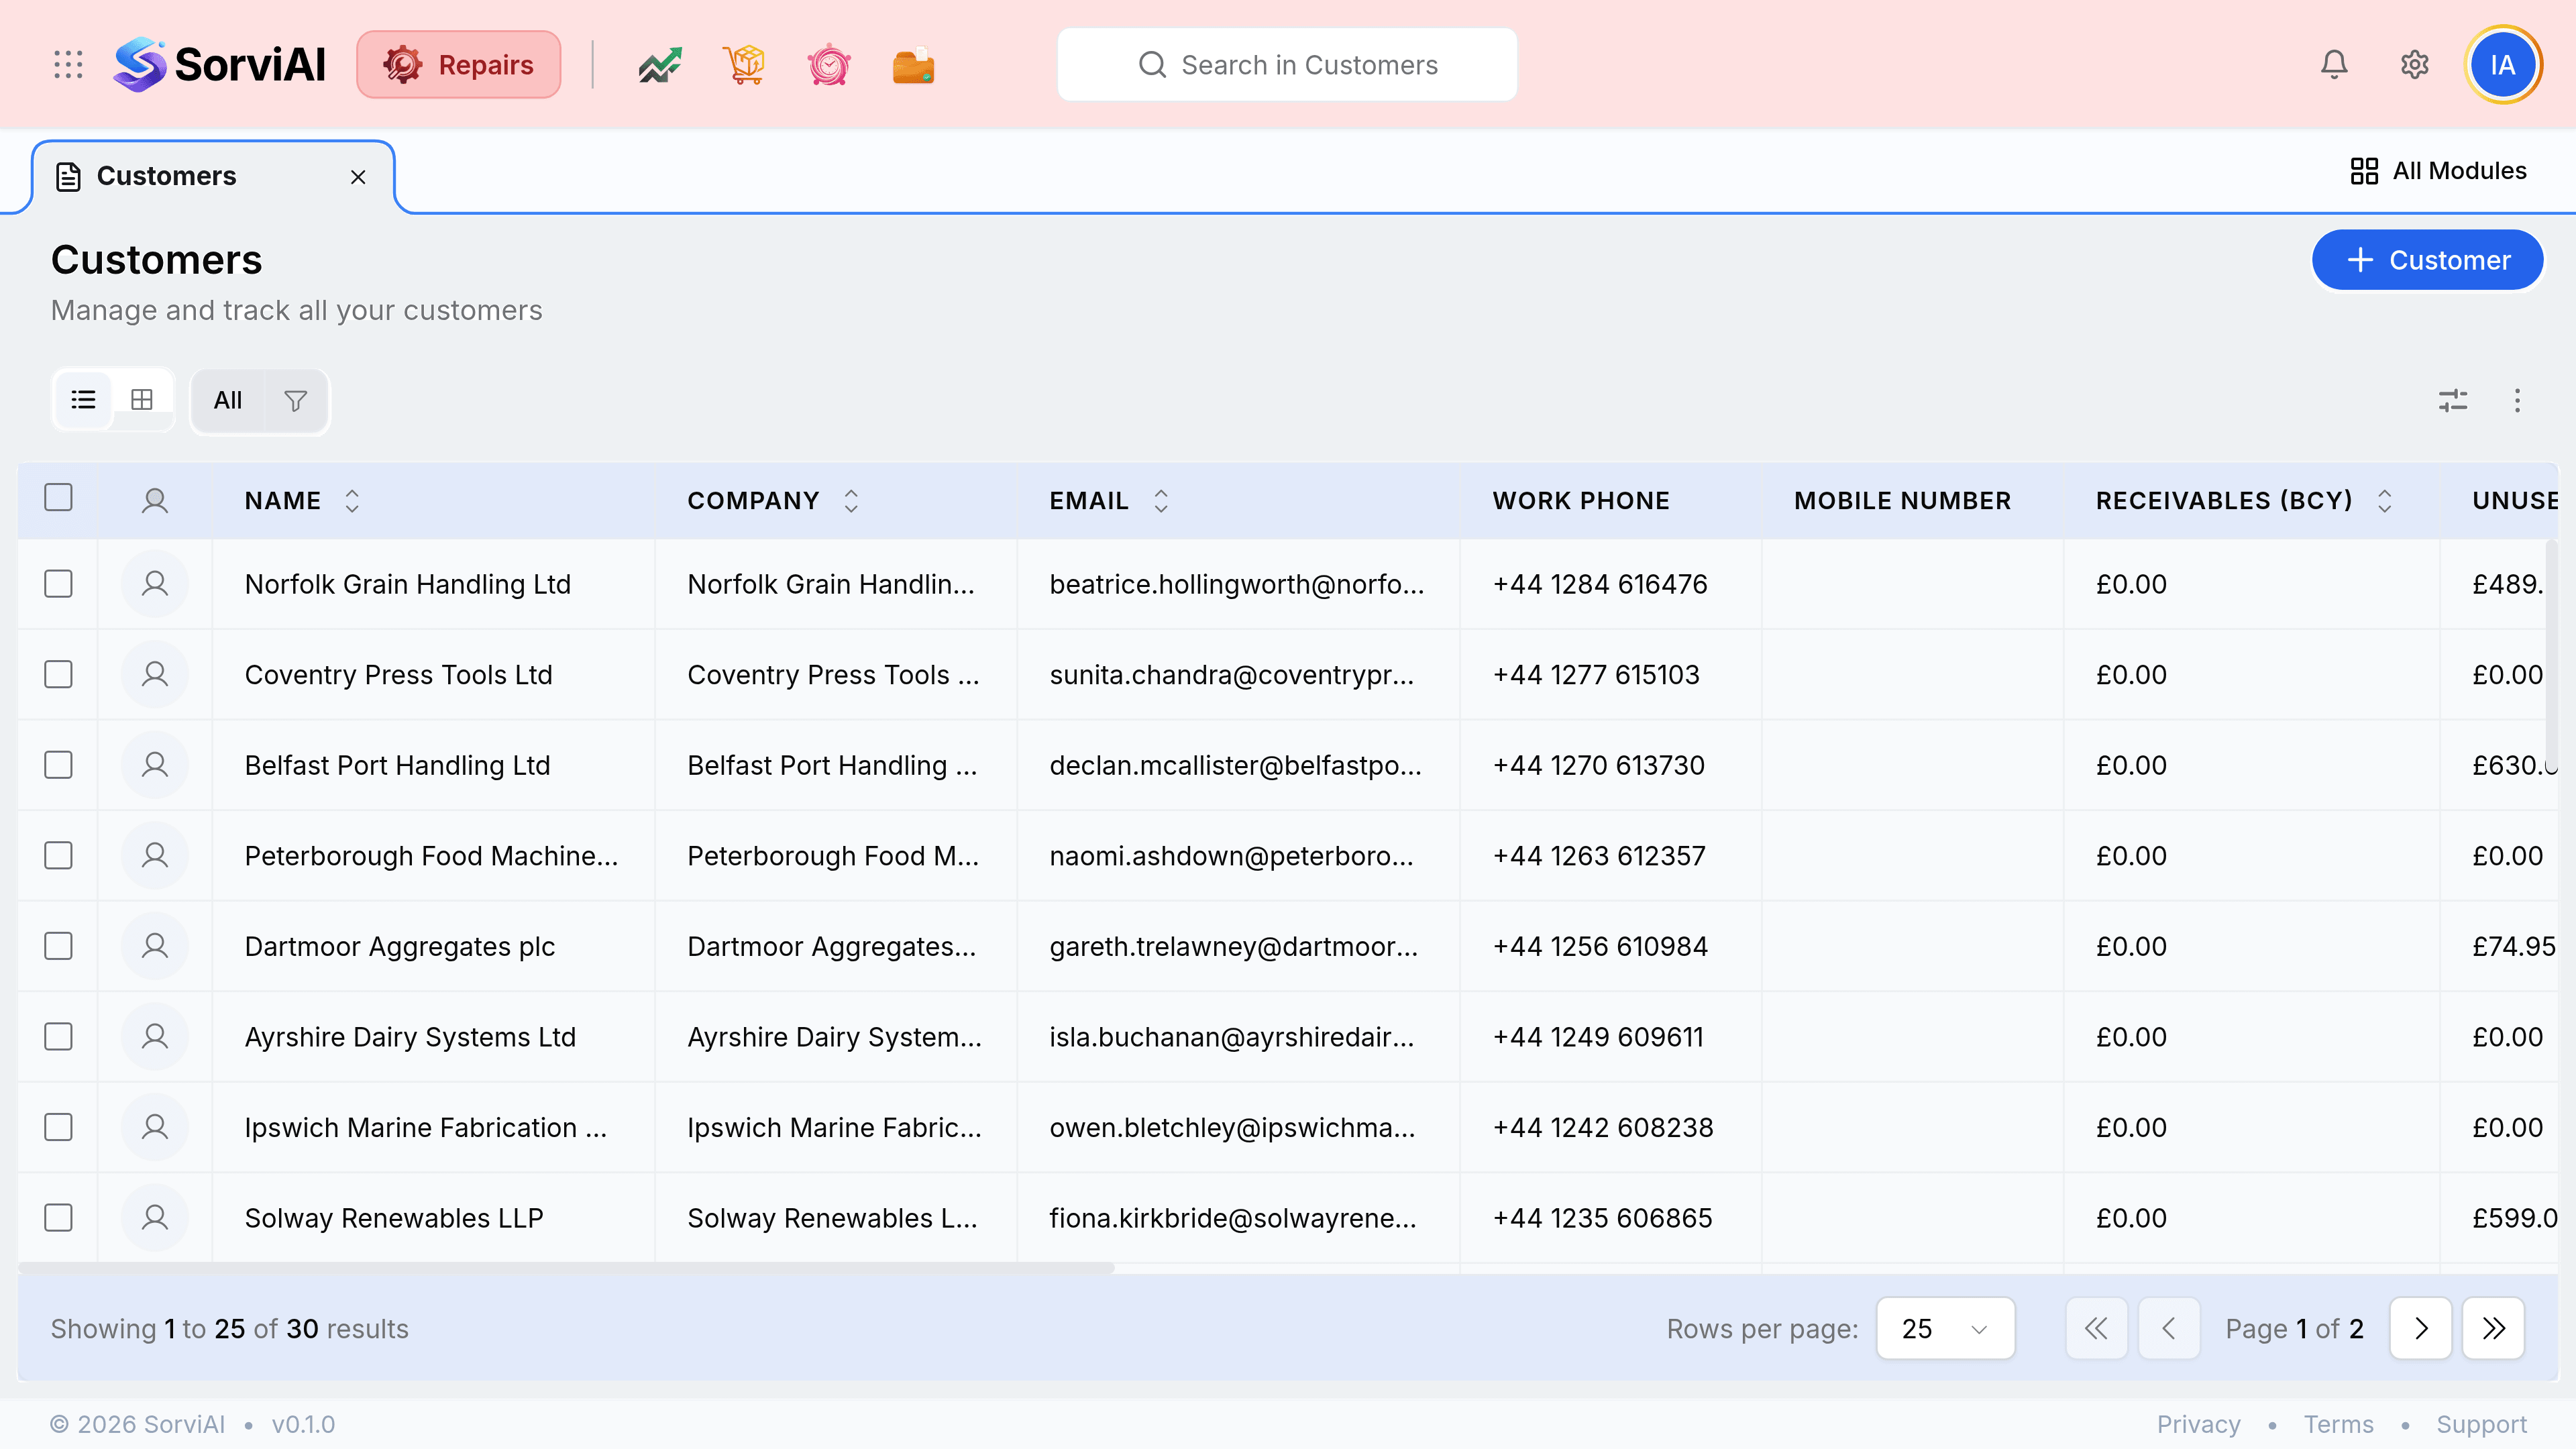This screenshot has height=1449, width=2576.
Task: Click avatar icon for Dartmoor Aggregates plc
Action: click(155, 946)
